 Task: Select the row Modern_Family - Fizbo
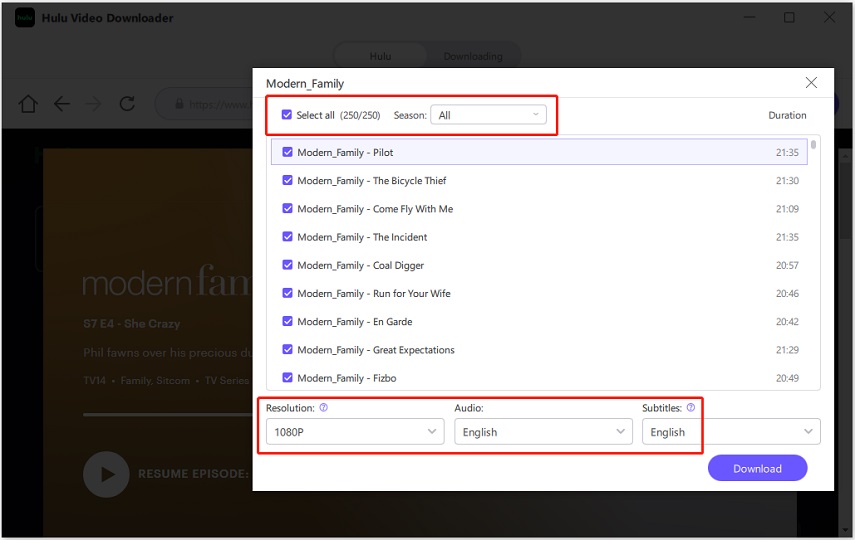tap(539, 378)
